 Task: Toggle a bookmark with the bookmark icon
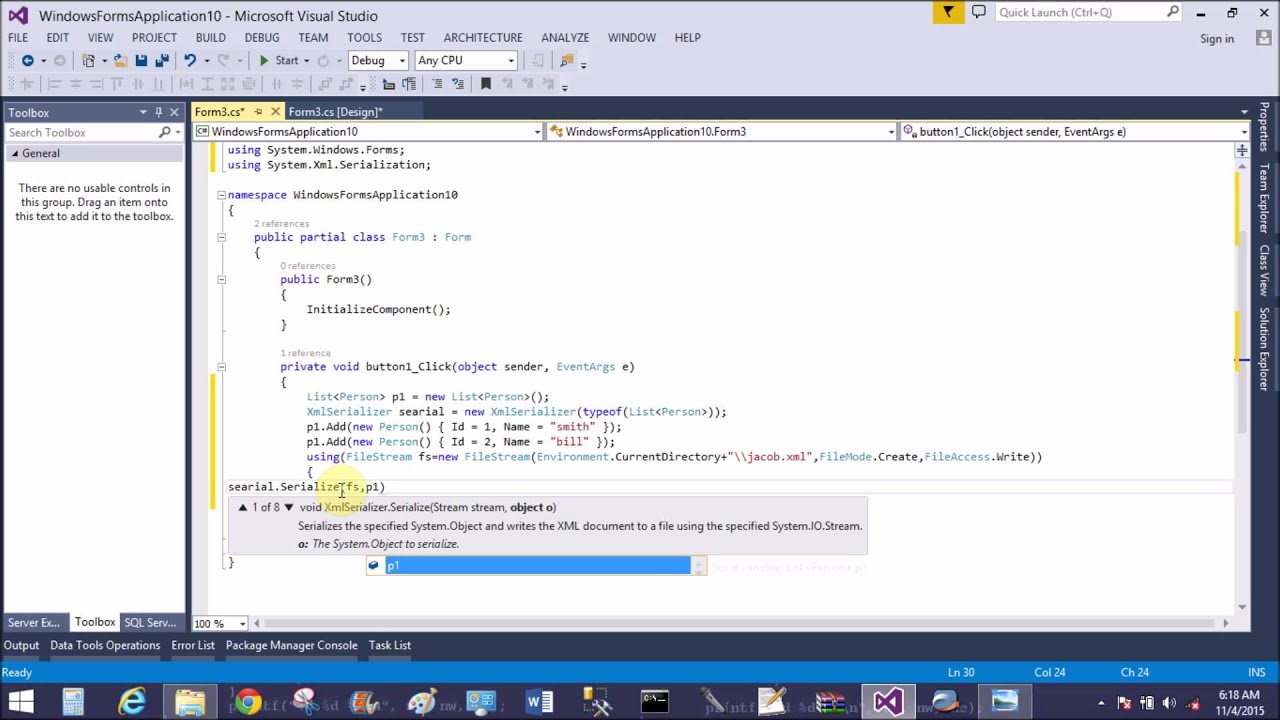tap(486, 84)
